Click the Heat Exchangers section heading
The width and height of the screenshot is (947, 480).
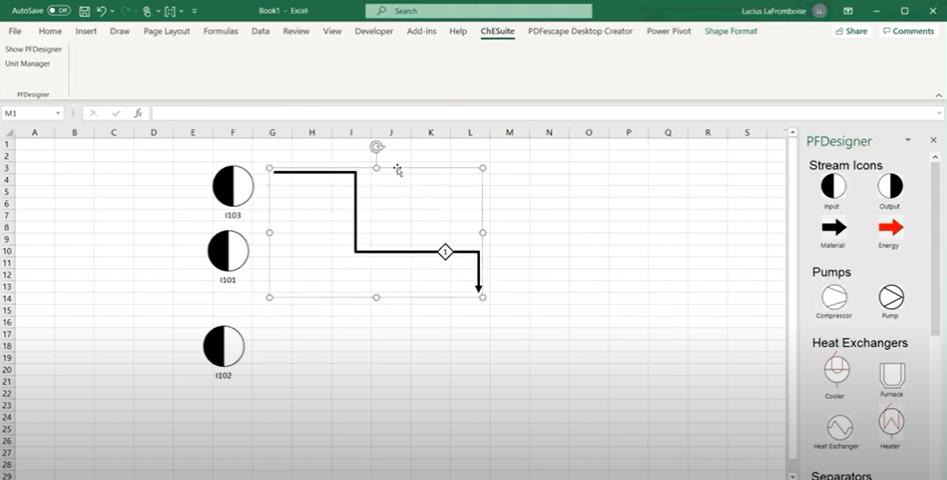pyautogui.click(x=860, y=343)
